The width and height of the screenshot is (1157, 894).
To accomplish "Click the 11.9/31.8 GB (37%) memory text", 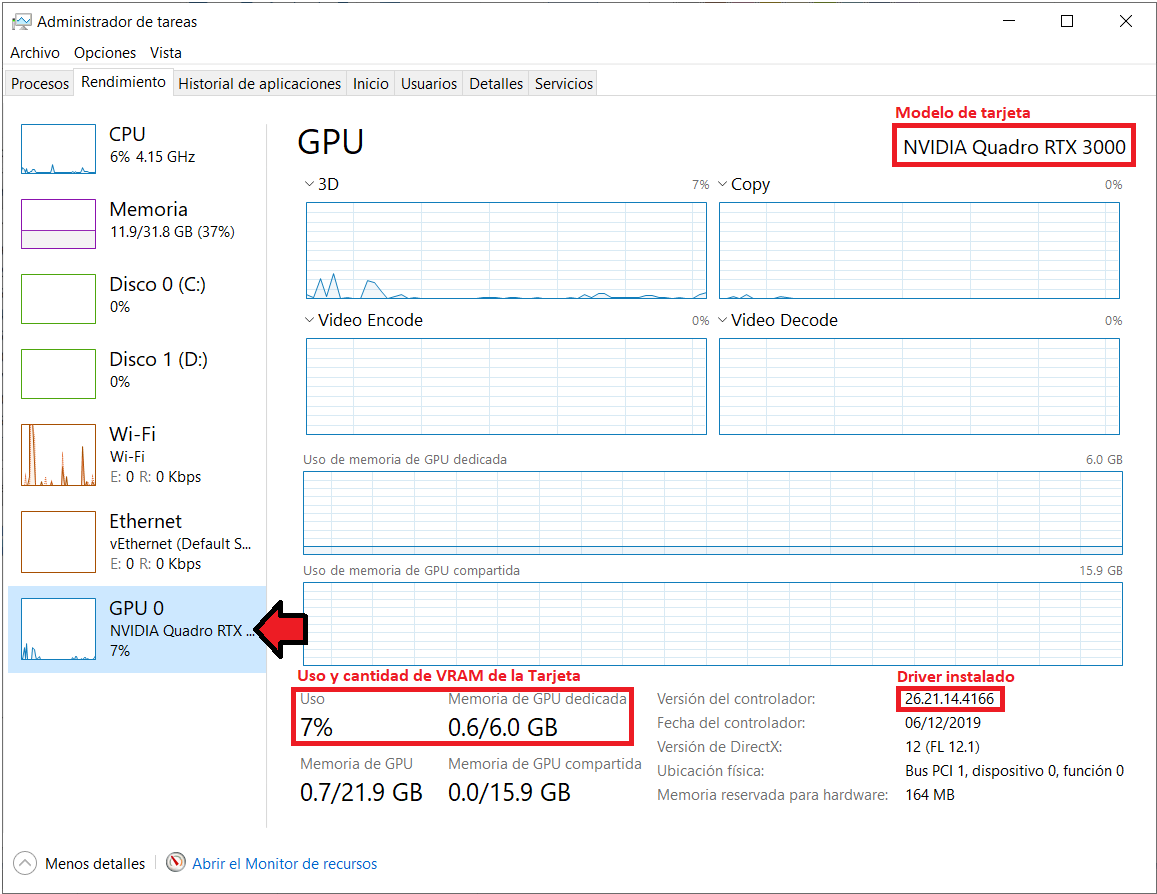I will tap(172, 232).
